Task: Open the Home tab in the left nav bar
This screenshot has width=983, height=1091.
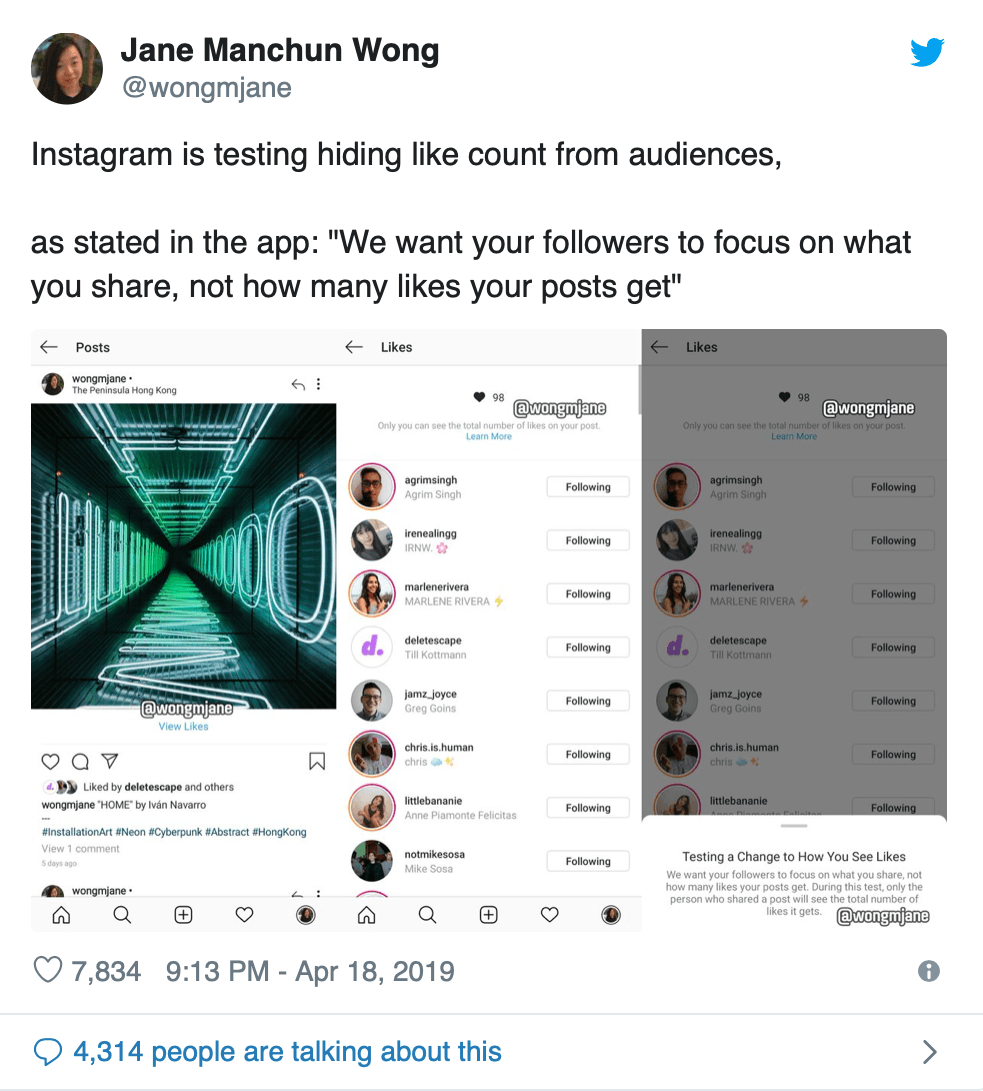Action: click(x=61, y=914)
